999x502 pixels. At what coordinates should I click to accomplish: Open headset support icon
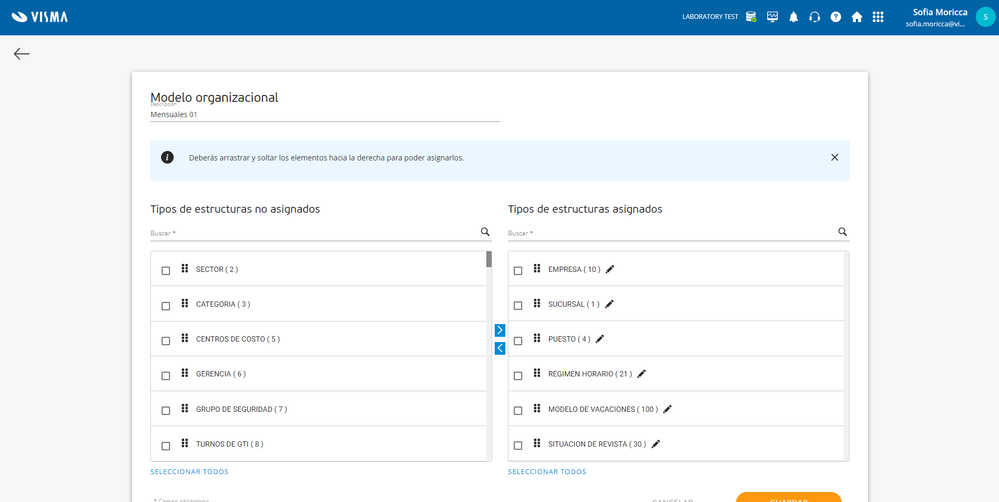pyautogui.click(x=815, y=17)
